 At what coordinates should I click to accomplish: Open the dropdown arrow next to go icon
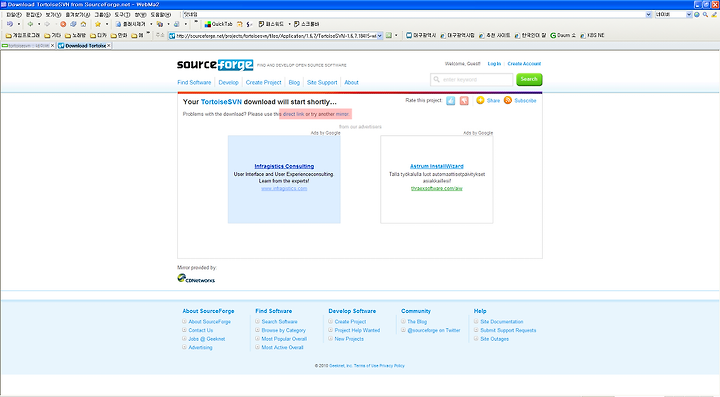(396, 35)
